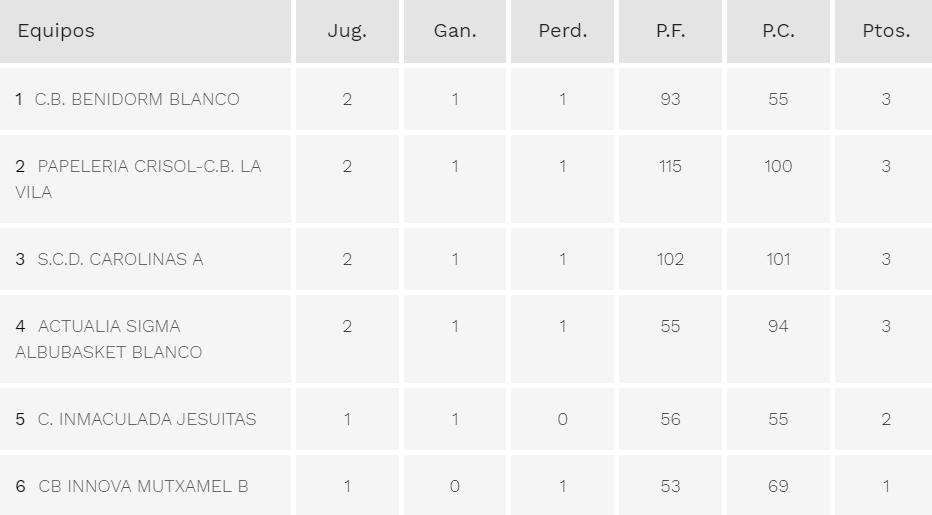The width and height of the screenshot is (932, 515).
Task: Open PAPELERIA CRISOL-C.B. LA VILA team
Action: coord(138,179)
